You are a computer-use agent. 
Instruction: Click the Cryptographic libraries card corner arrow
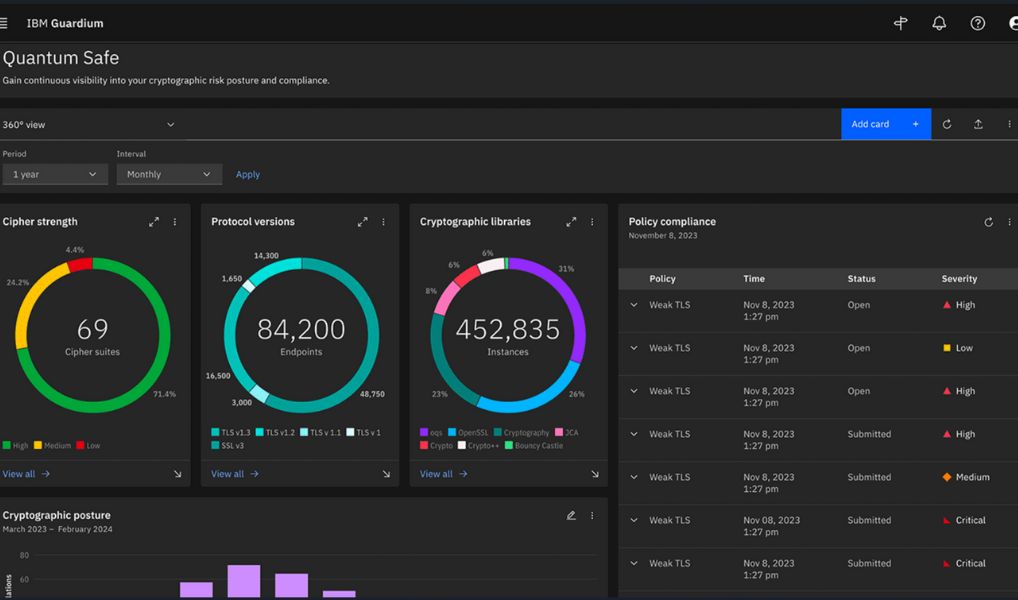(x=594, y=474)
